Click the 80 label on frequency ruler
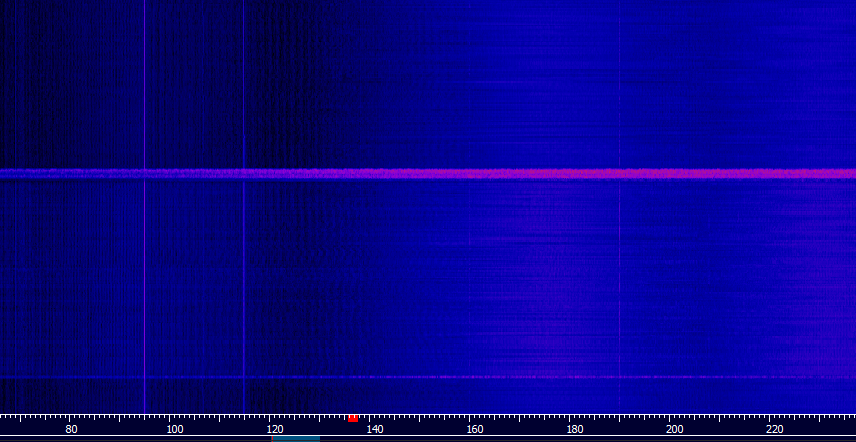The image size is (856, 442). click(71, 429)
